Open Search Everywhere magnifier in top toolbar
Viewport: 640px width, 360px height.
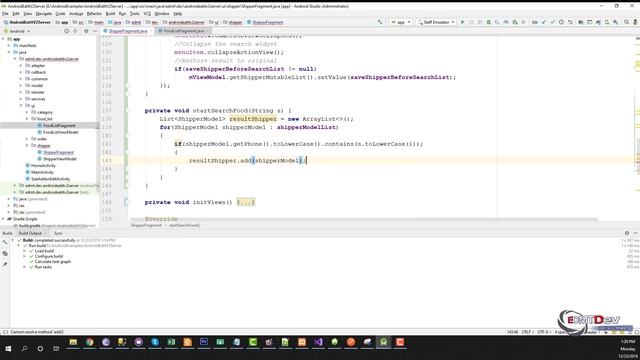(x=626, y=22)
